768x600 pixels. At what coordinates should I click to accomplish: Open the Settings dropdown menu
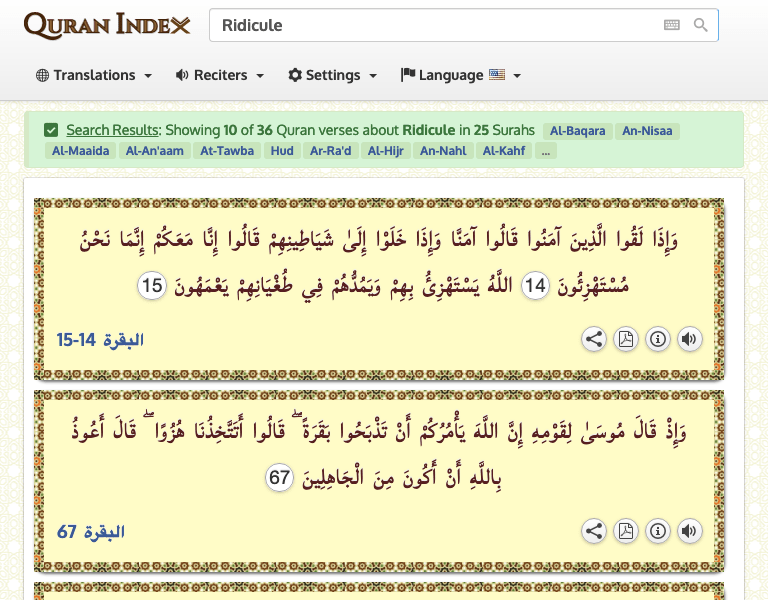pyautogui.click(x=333, y=75)
